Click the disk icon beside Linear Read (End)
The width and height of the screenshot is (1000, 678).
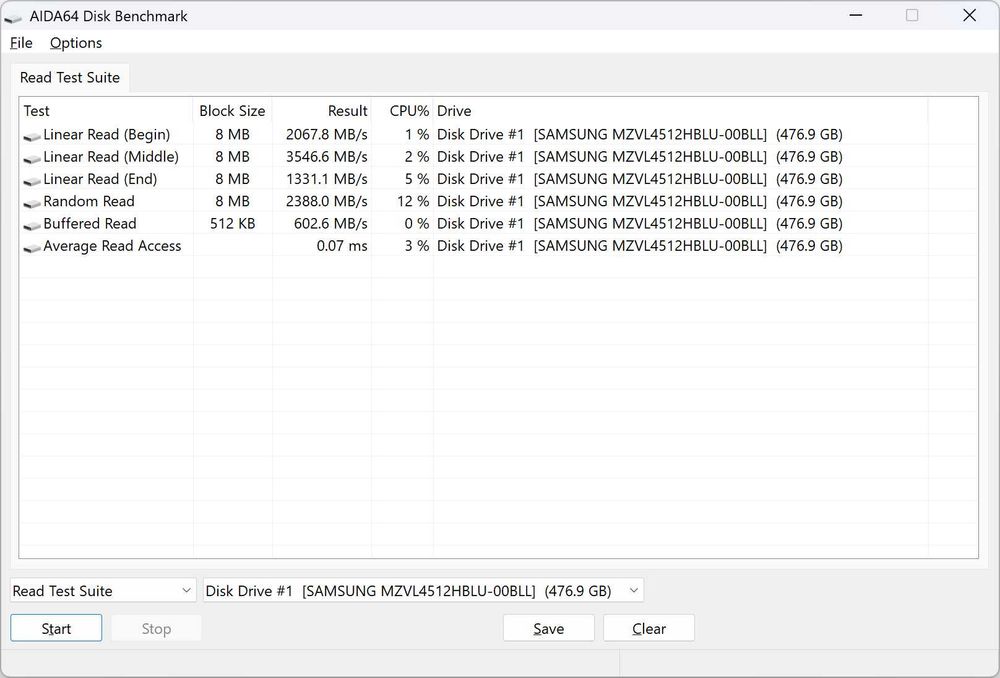(32, 181)
